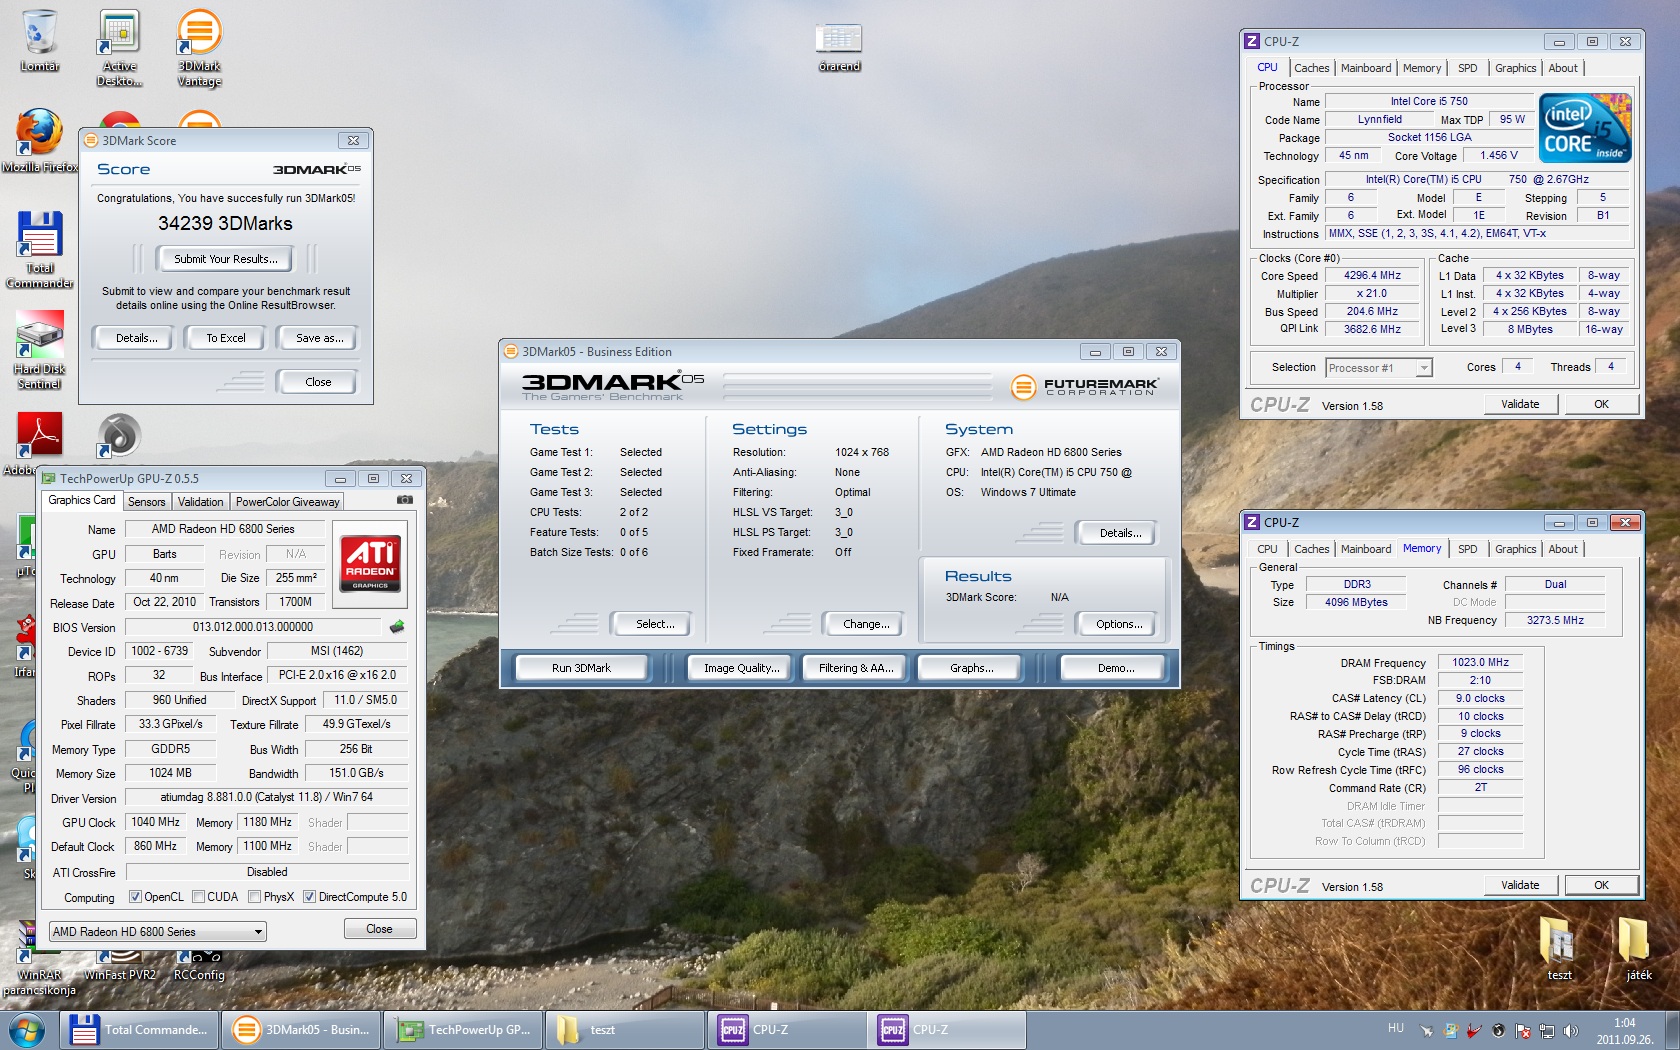
Task: Toggle the DirectCompute 5.0 checkbox
Action: tap(310, 897)
